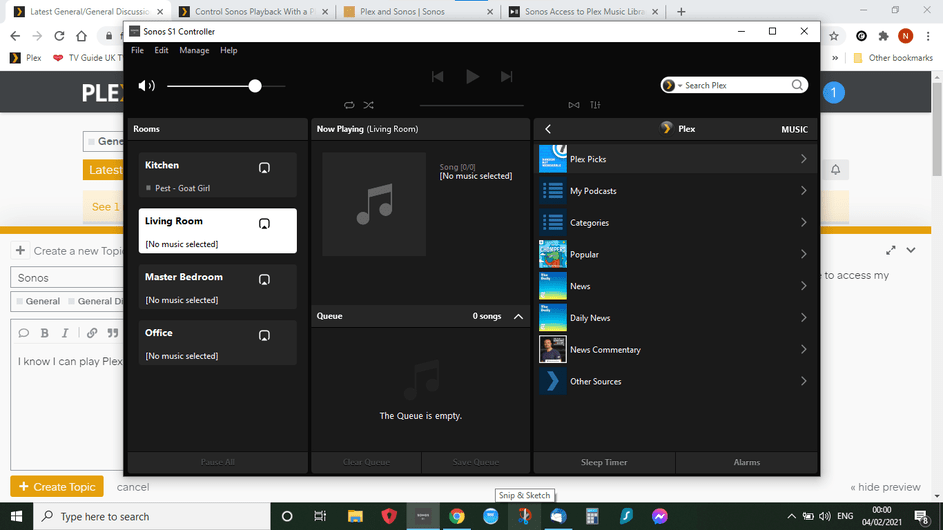Viewport: 943px width, 530px height.
Task: Open notification bell on Plex forum
Action: click(835, 170)
